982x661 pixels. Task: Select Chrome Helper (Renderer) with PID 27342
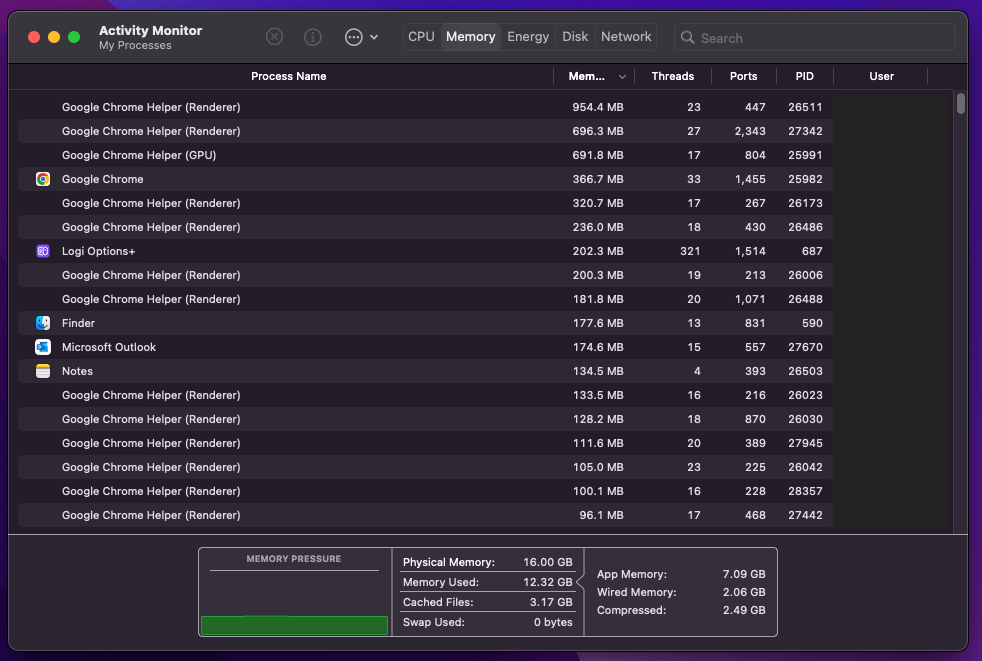[426, 131]
